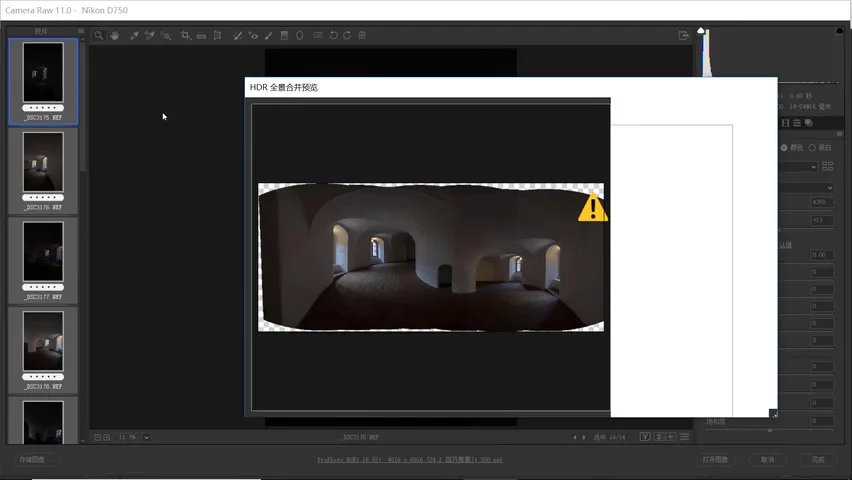Click the zoom in plus button

[x=107, y=437]
